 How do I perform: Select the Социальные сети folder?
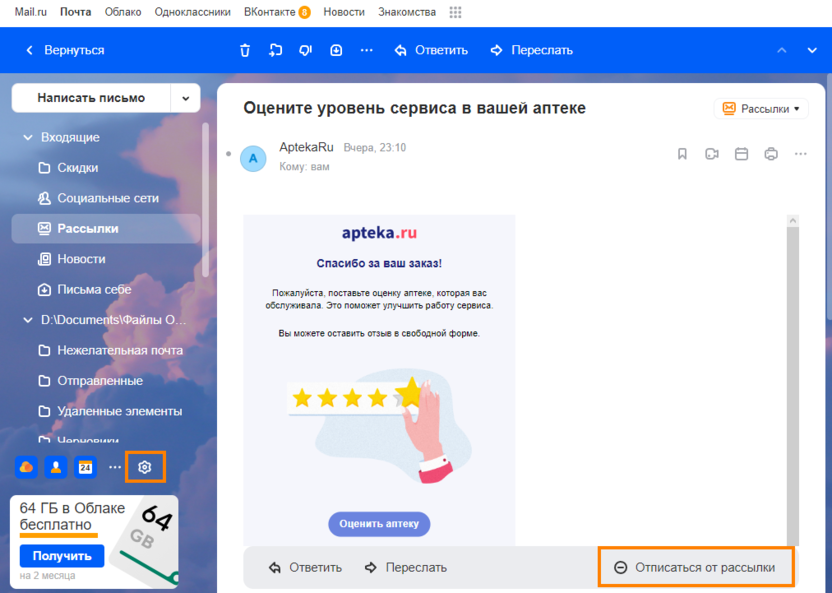tap(108, 198)
